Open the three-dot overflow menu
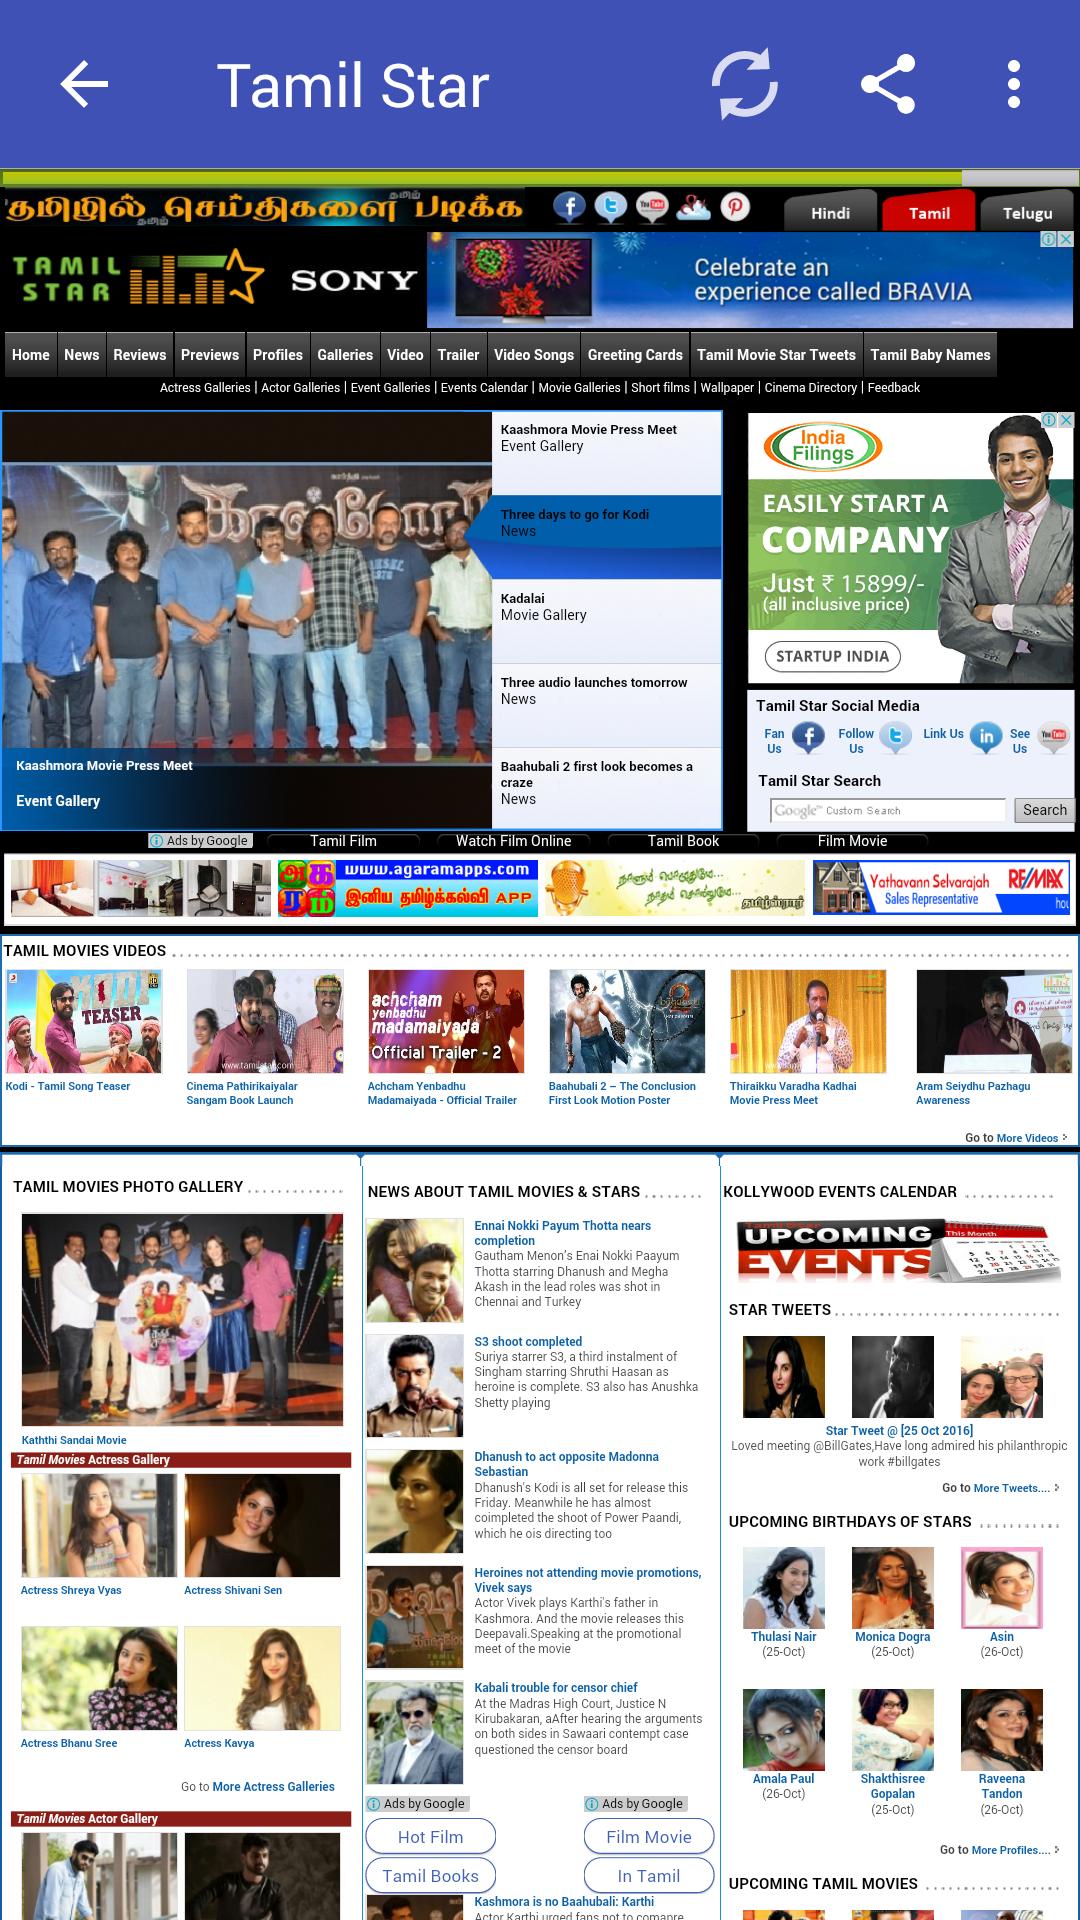 1014,84
